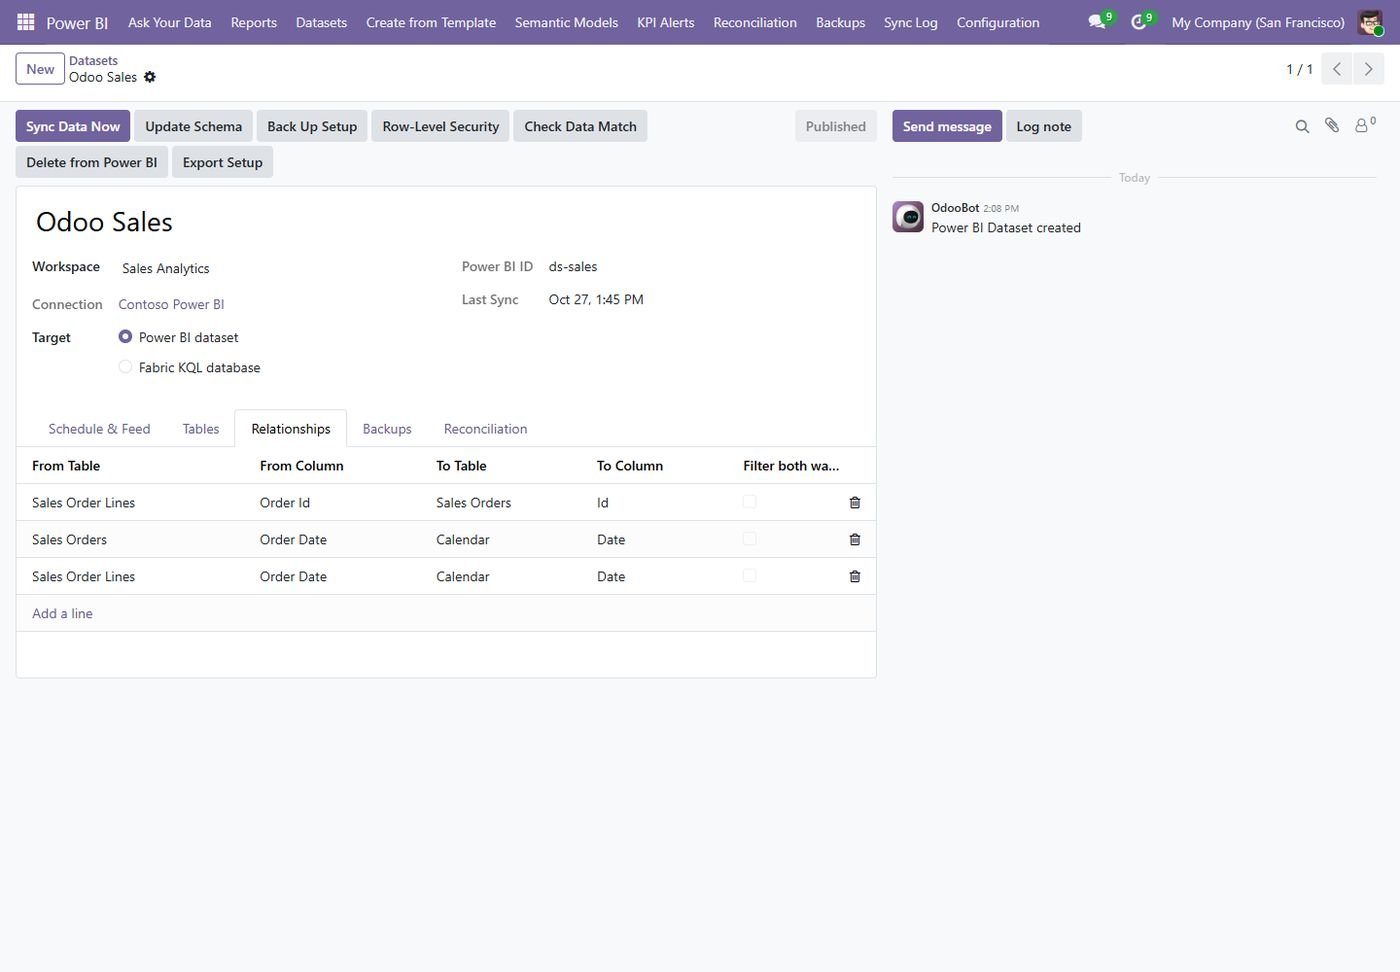Toggle Filter both ways for first relationship
Image resolution: width=1400 pixels, height=972 pixels.
(x=750, y=502)
